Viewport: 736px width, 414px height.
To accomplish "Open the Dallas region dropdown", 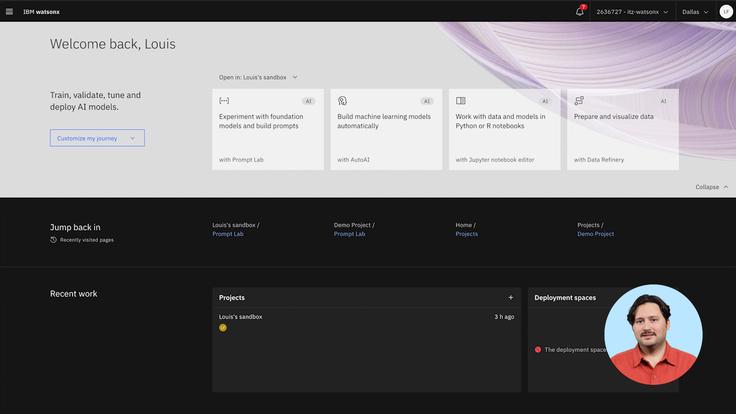I will pos(695,12).
